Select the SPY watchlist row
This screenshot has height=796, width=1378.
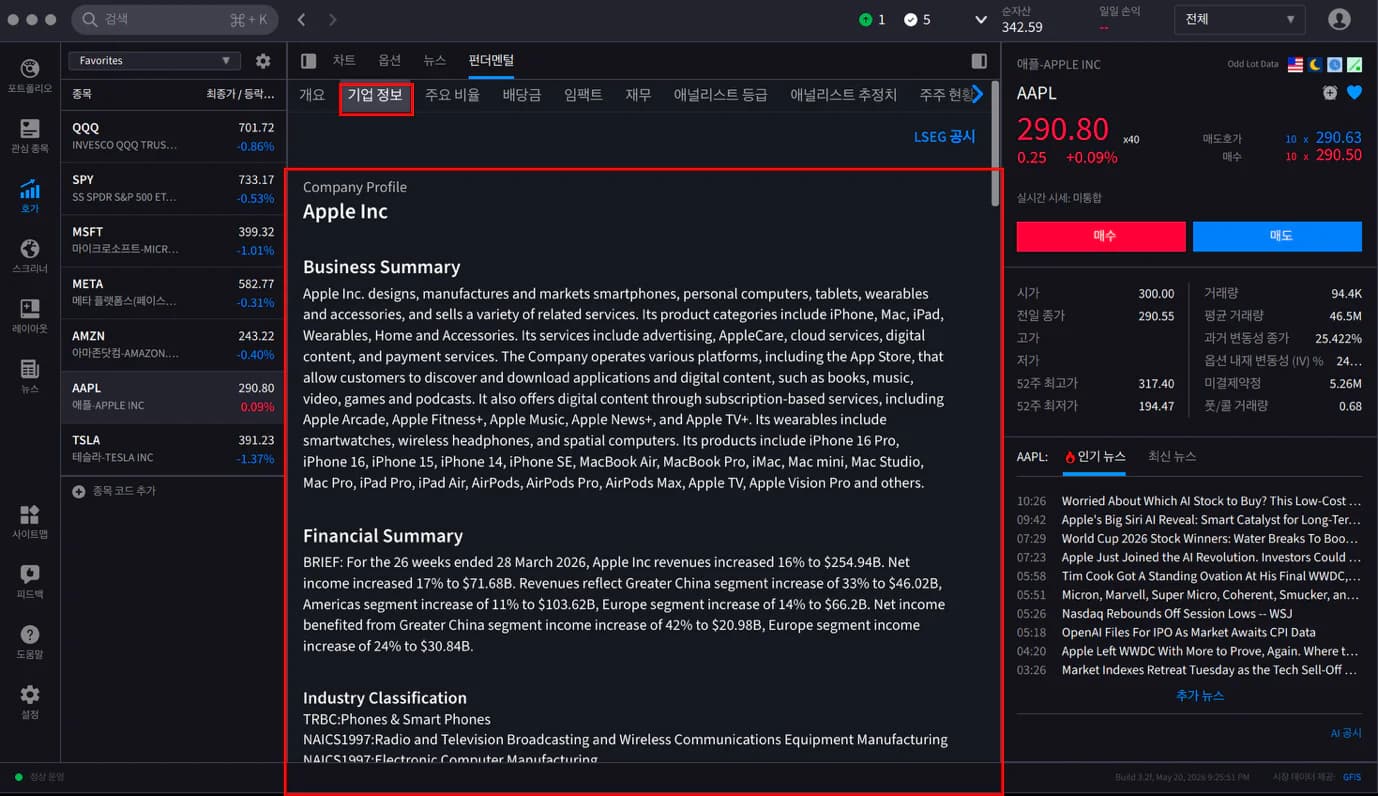tap(173, 189)
